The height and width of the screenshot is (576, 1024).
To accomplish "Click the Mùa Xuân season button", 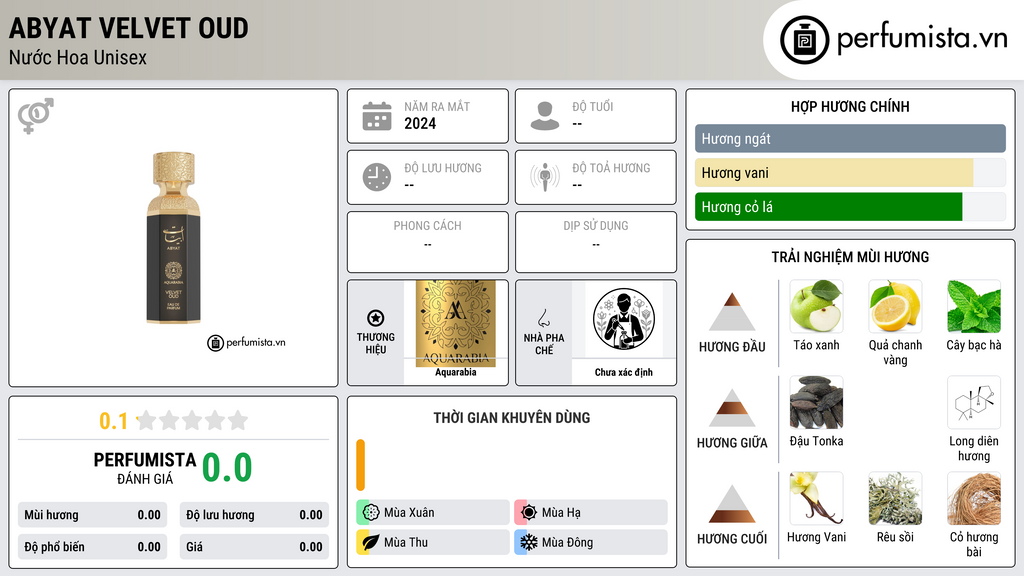I will 433,513.
